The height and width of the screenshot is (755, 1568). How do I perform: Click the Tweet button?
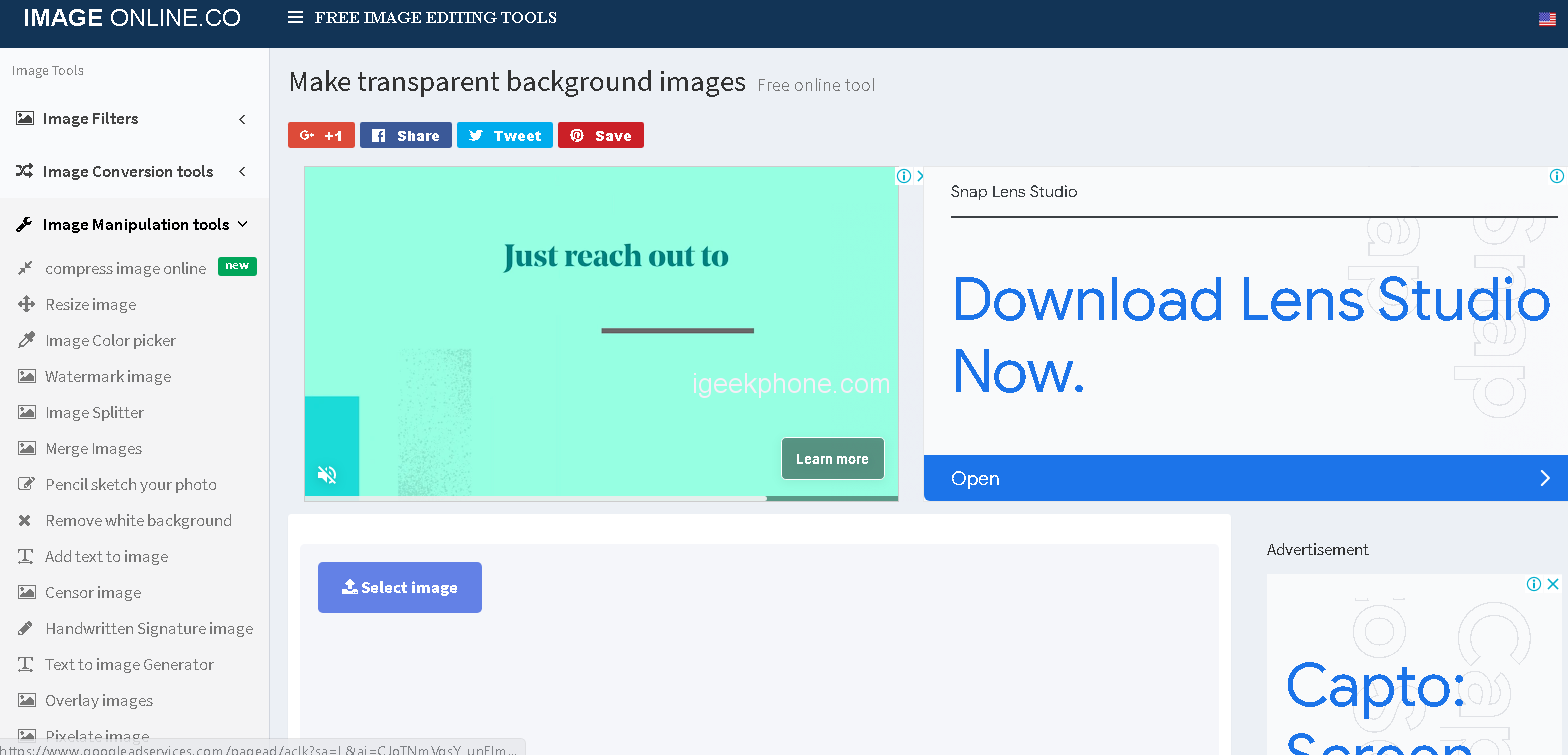point(504,136)
